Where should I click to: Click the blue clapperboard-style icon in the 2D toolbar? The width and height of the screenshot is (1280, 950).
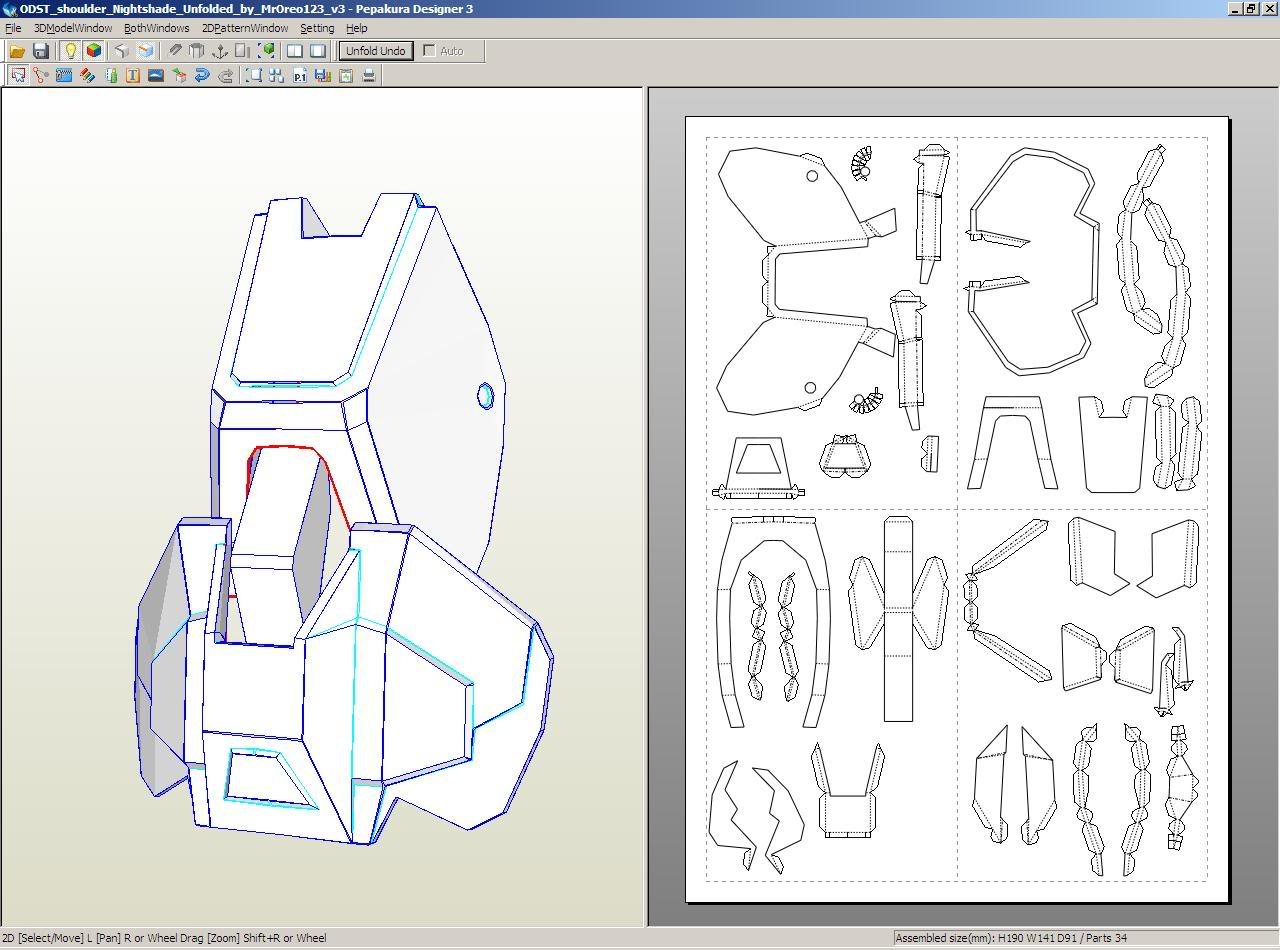pyautogui.click(x=64, y=75)
